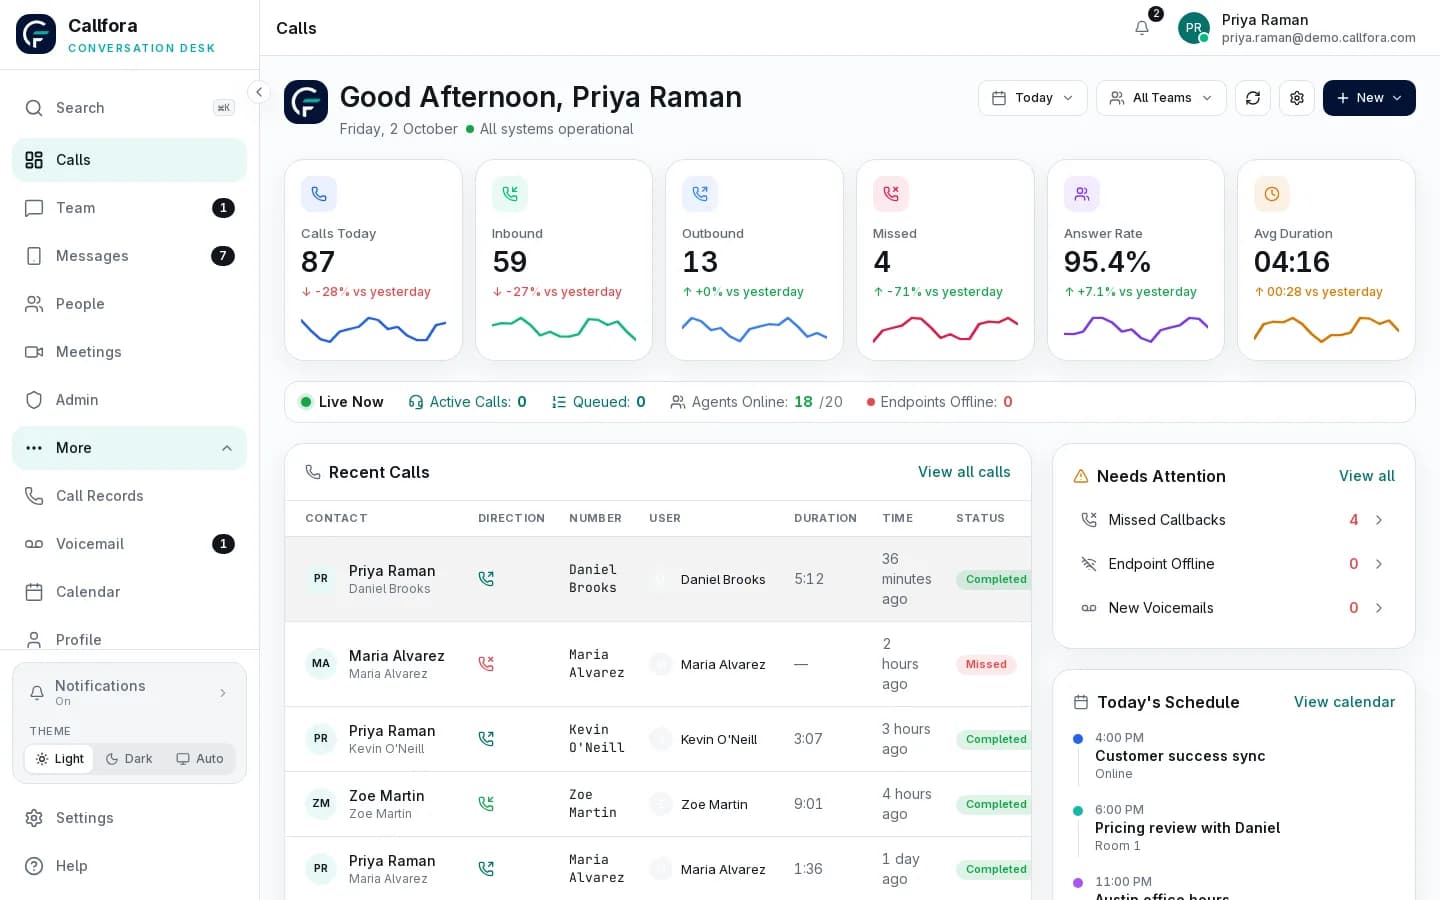Open the New Voicemails row chevron
Image resolution: width=1440 pixels, height=900 pixels.
[x=1379, y=608]
